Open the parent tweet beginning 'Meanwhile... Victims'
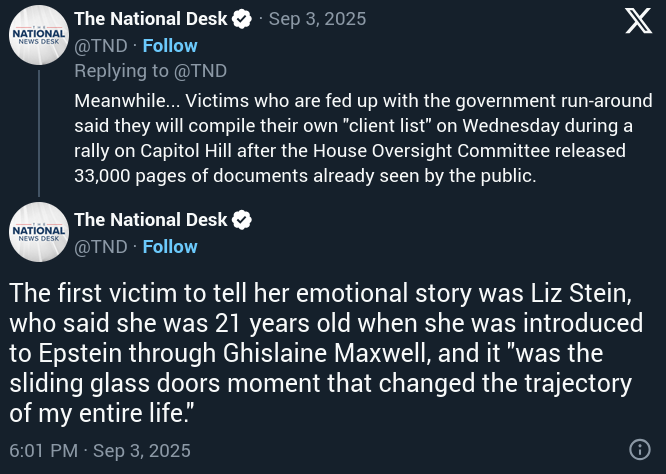 [360, 138]
